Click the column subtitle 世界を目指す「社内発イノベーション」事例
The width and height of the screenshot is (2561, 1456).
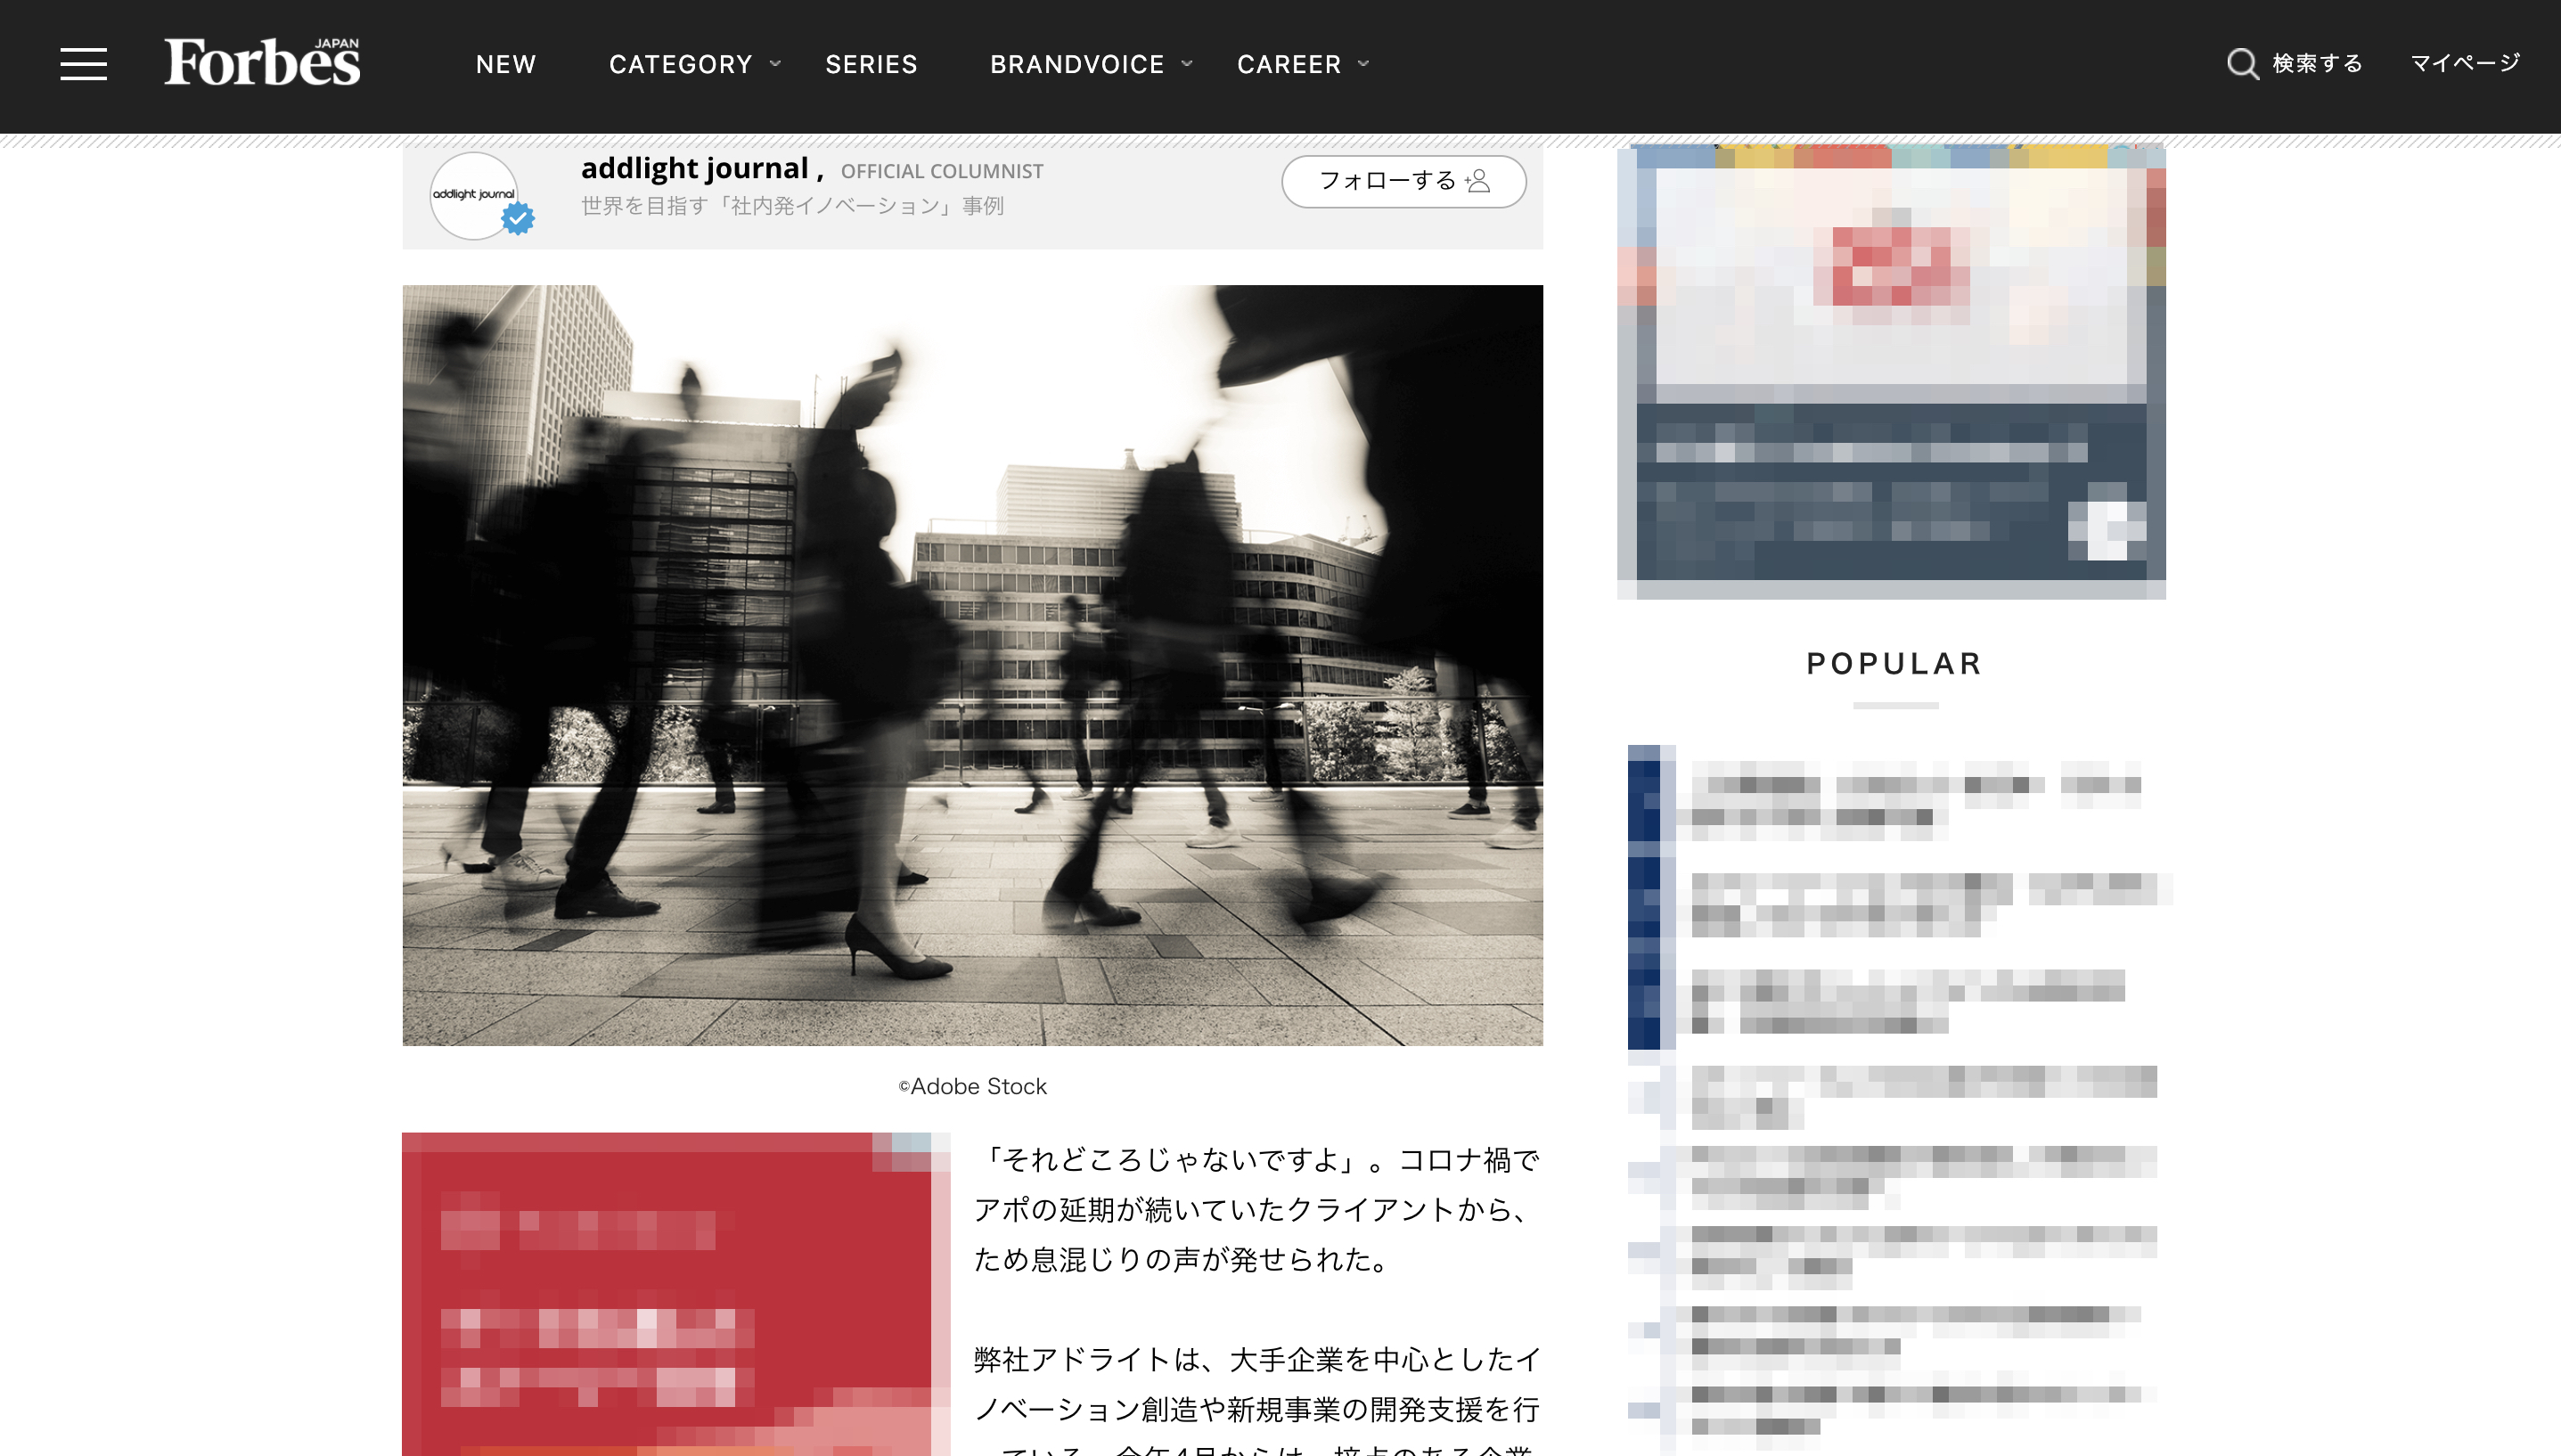pyautogui.click(x=792, y=206)
